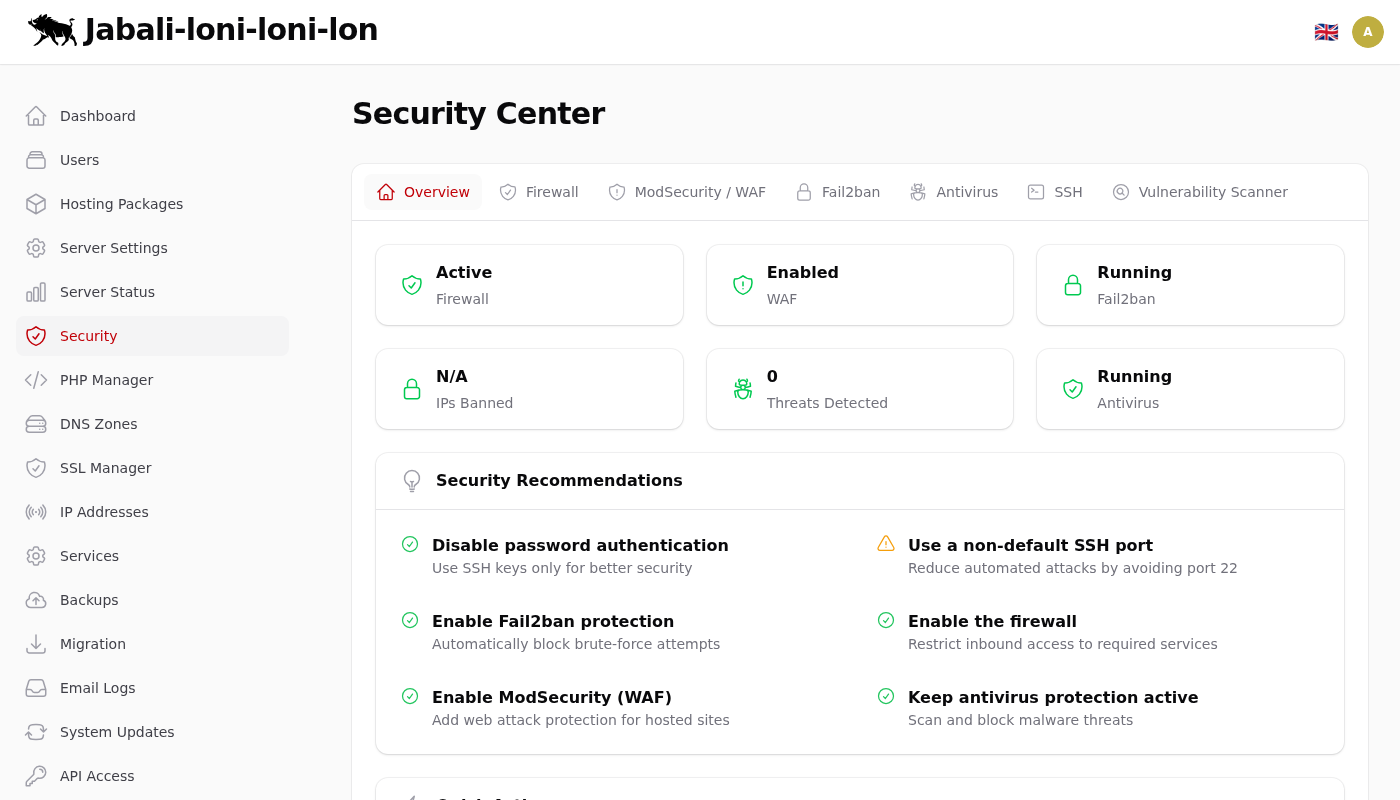
Task: Click the Threats Detected stat card
Action: tap(859, 389)
